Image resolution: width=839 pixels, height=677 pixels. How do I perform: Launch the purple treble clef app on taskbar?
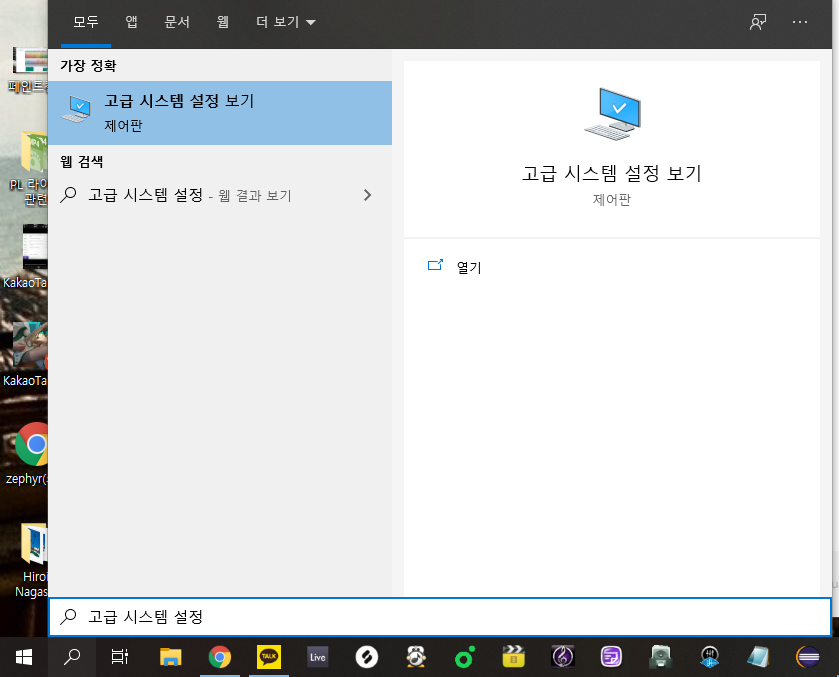tap(563, 657)
